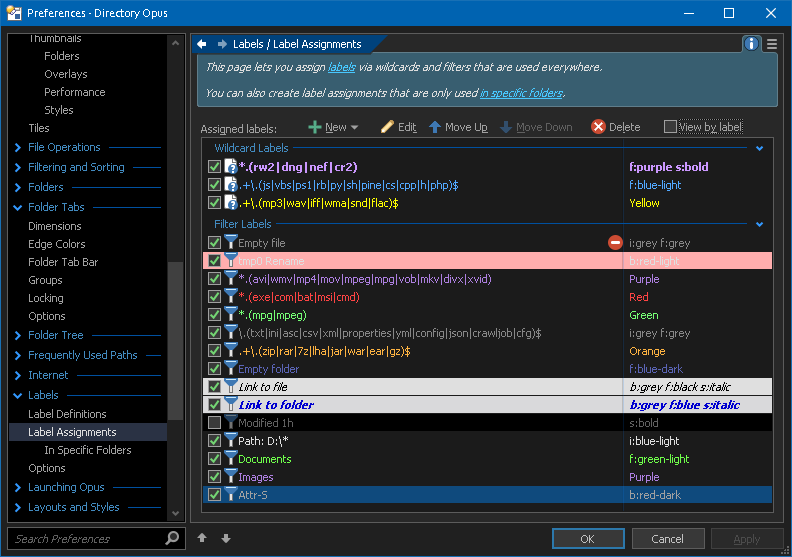The width and height of the screenshot is (792, 557).
Task: Expand the Folder Tree category
Action: click(18, 335)
